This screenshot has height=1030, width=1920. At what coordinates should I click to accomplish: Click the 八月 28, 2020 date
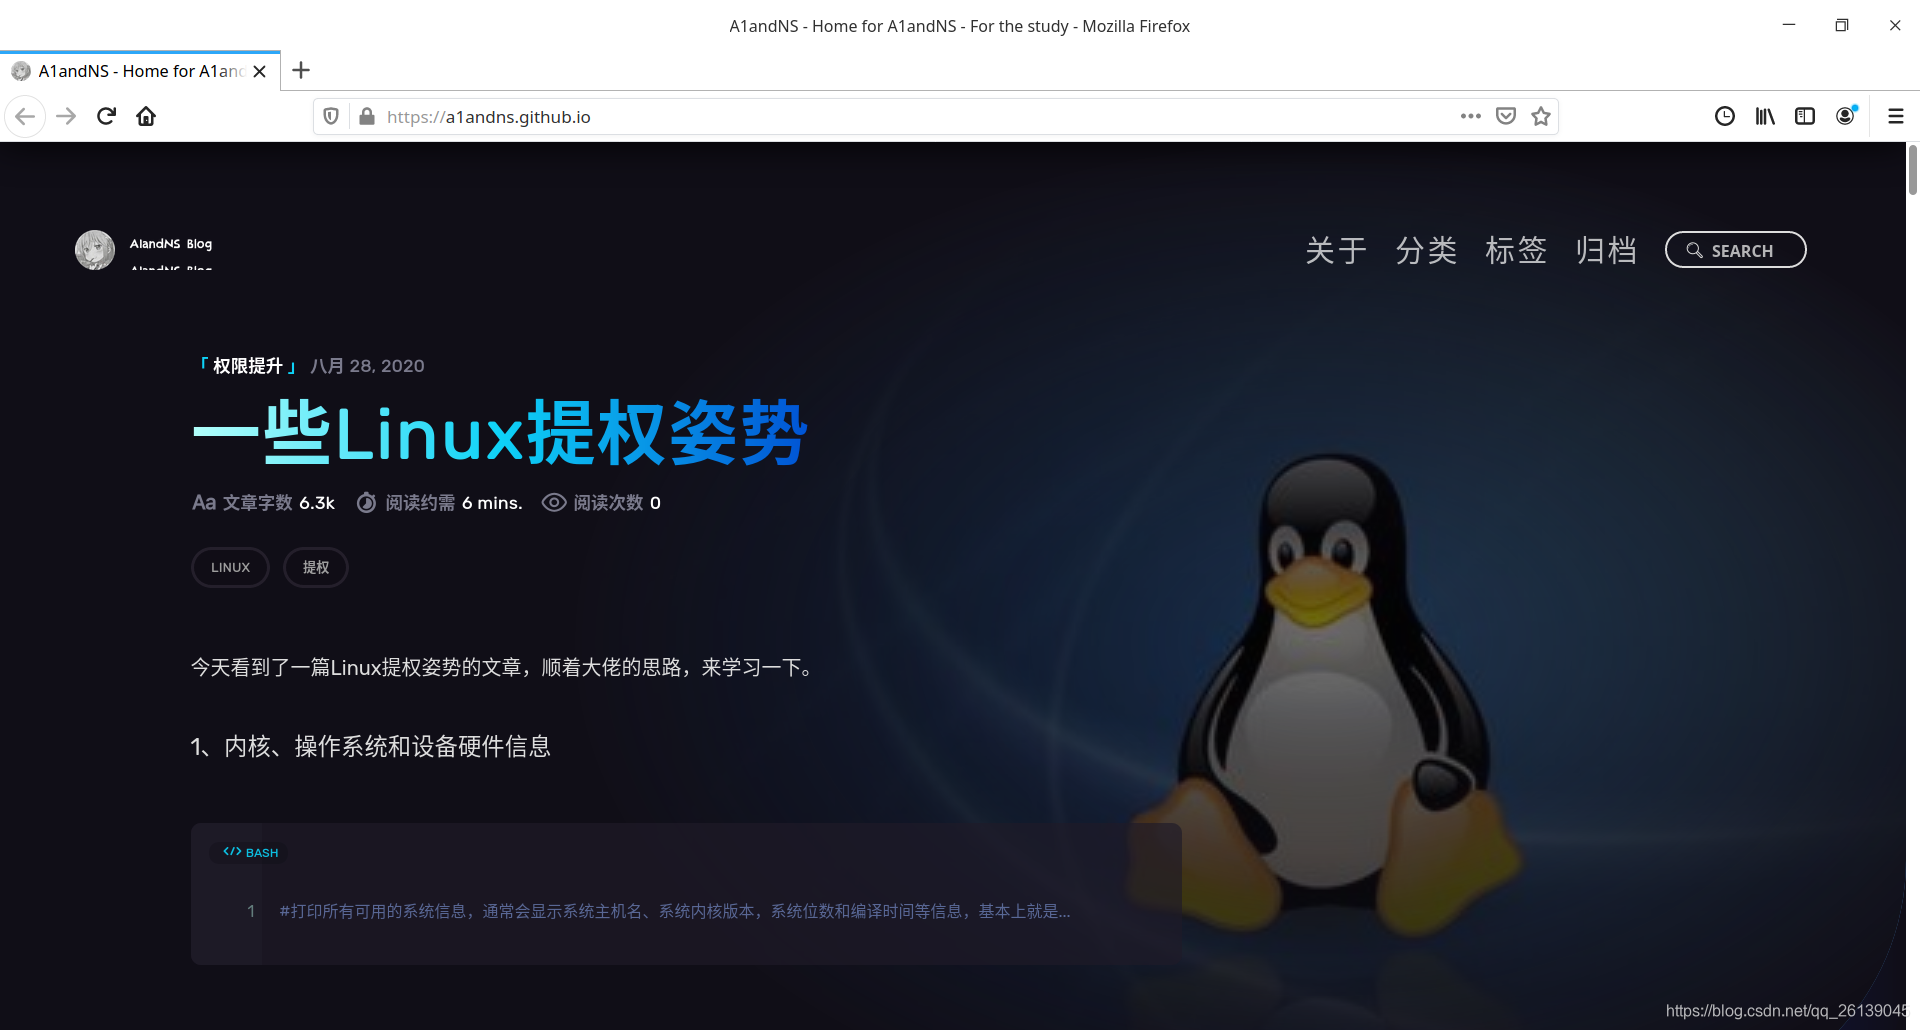tap(367, 366)
